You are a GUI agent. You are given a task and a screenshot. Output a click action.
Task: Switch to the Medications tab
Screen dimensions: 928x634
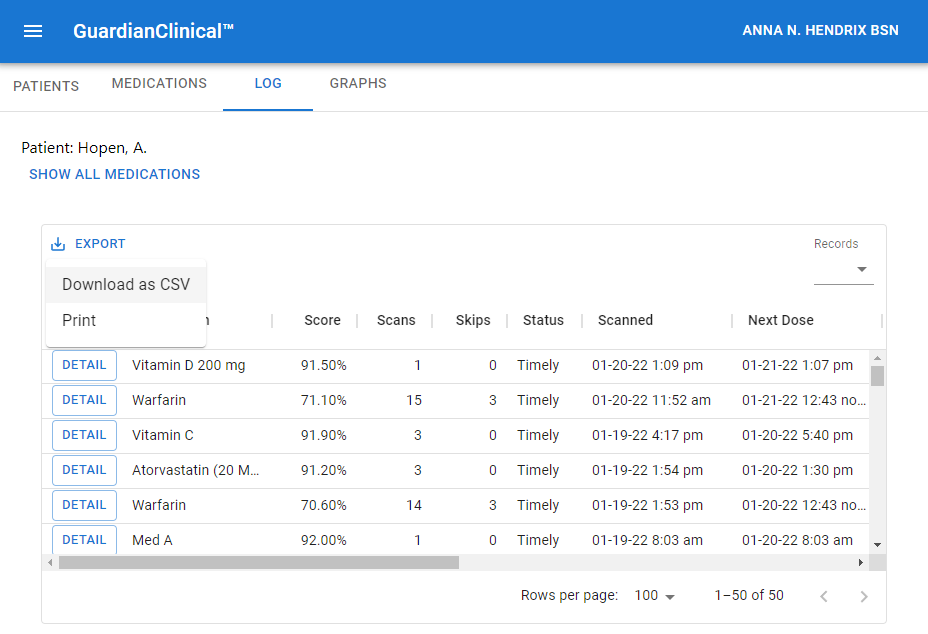159,84
